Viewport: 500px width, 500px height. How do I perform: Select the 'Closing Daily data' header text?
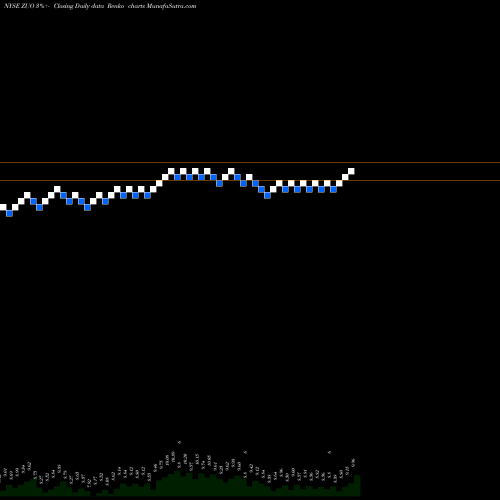click(78, 6)
